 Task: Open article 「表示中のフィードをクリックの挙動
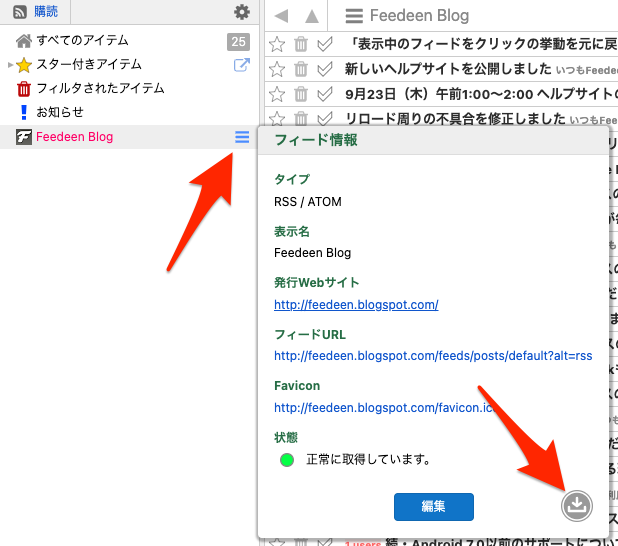(x=484, y=44)
